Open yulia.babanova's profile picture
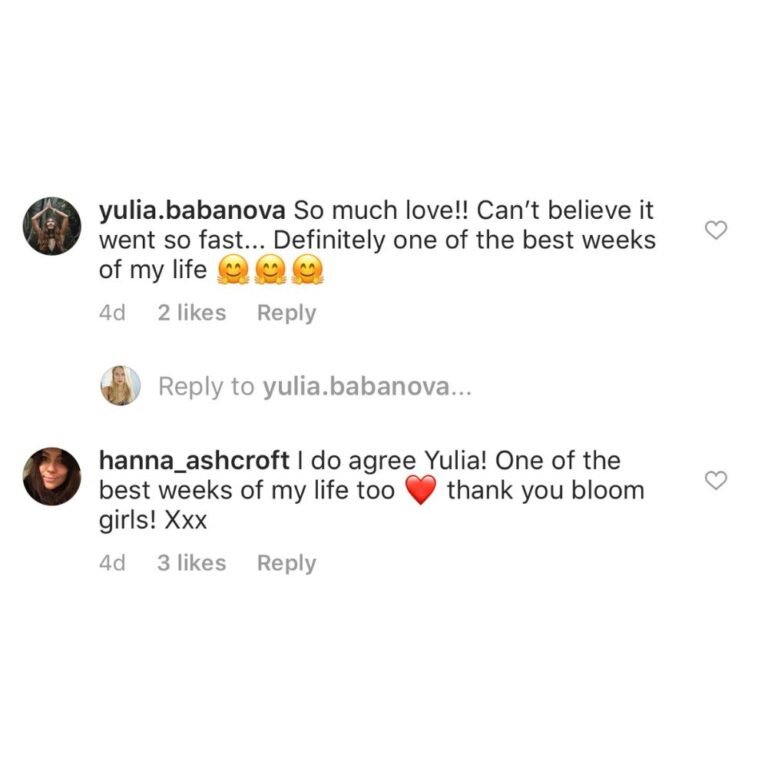 [x=52, y=226]
